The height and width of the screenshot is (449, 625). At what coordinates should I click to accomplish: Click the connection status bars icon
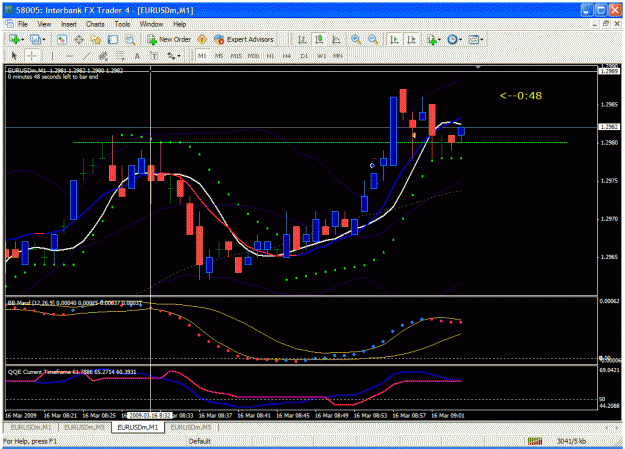tap(535, 441)
